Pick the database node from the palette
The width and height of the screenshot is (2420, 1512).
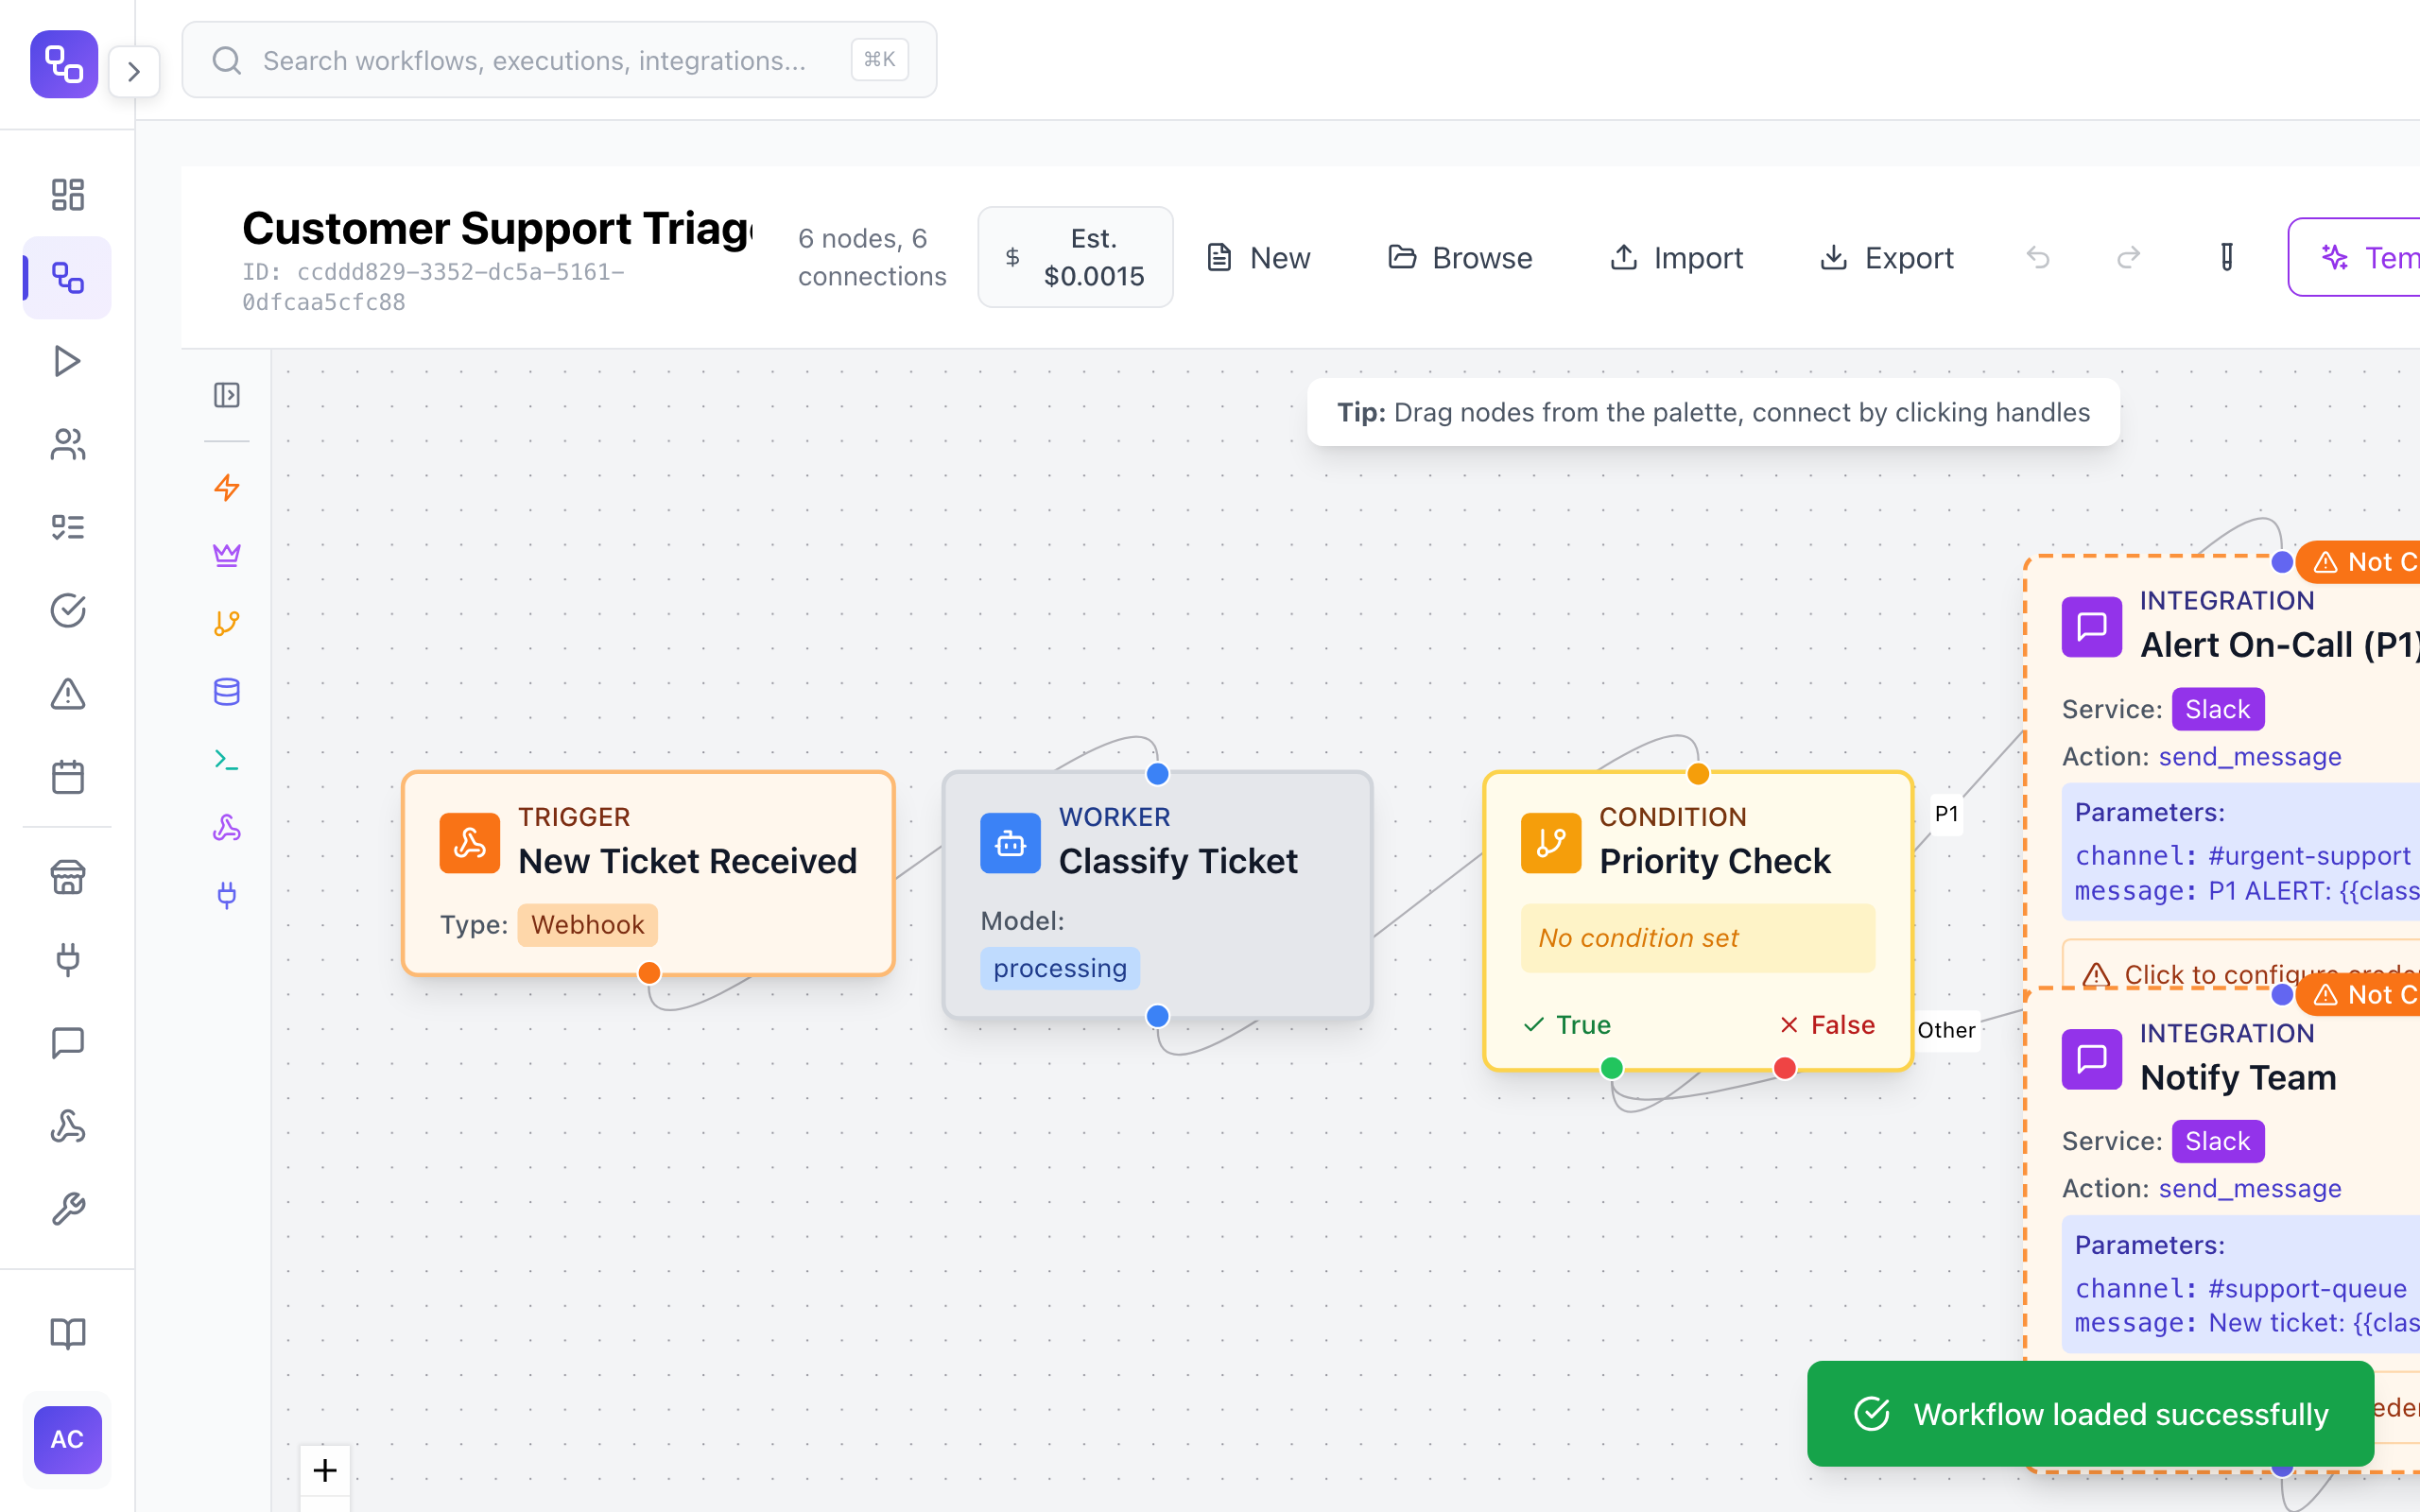tap(227, 691)
